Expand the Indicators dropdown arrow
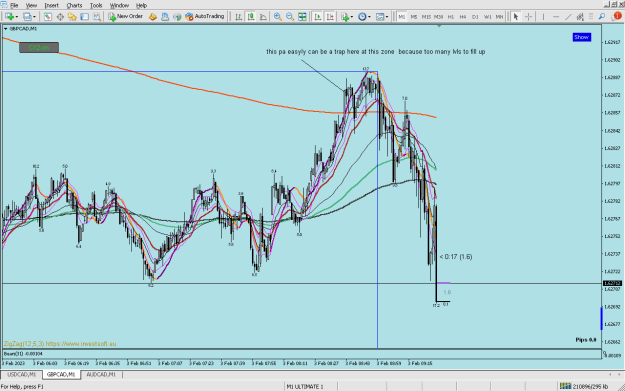The width and height of the screenshot is (625, 391). [352, 17]
